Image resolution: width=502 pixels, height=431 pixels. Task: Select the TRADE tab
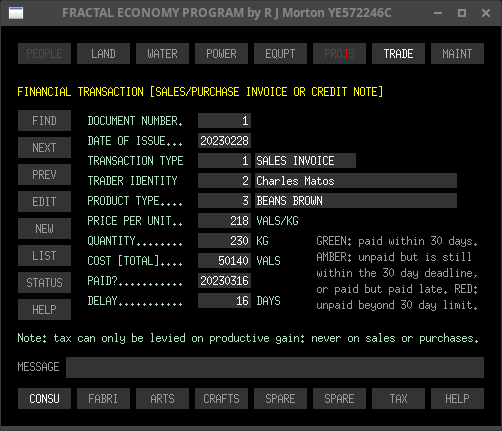click(x=398, y=53)
